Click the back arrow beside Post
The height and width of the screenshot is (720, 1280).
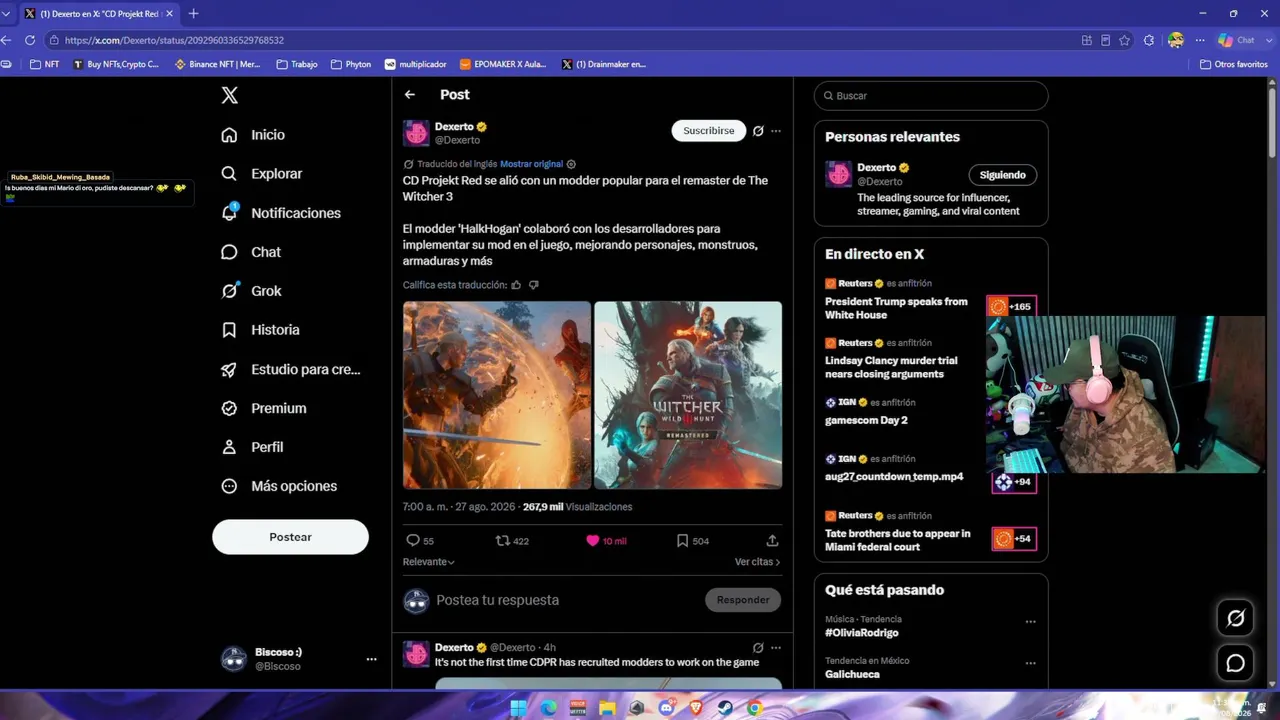(410, 94)
